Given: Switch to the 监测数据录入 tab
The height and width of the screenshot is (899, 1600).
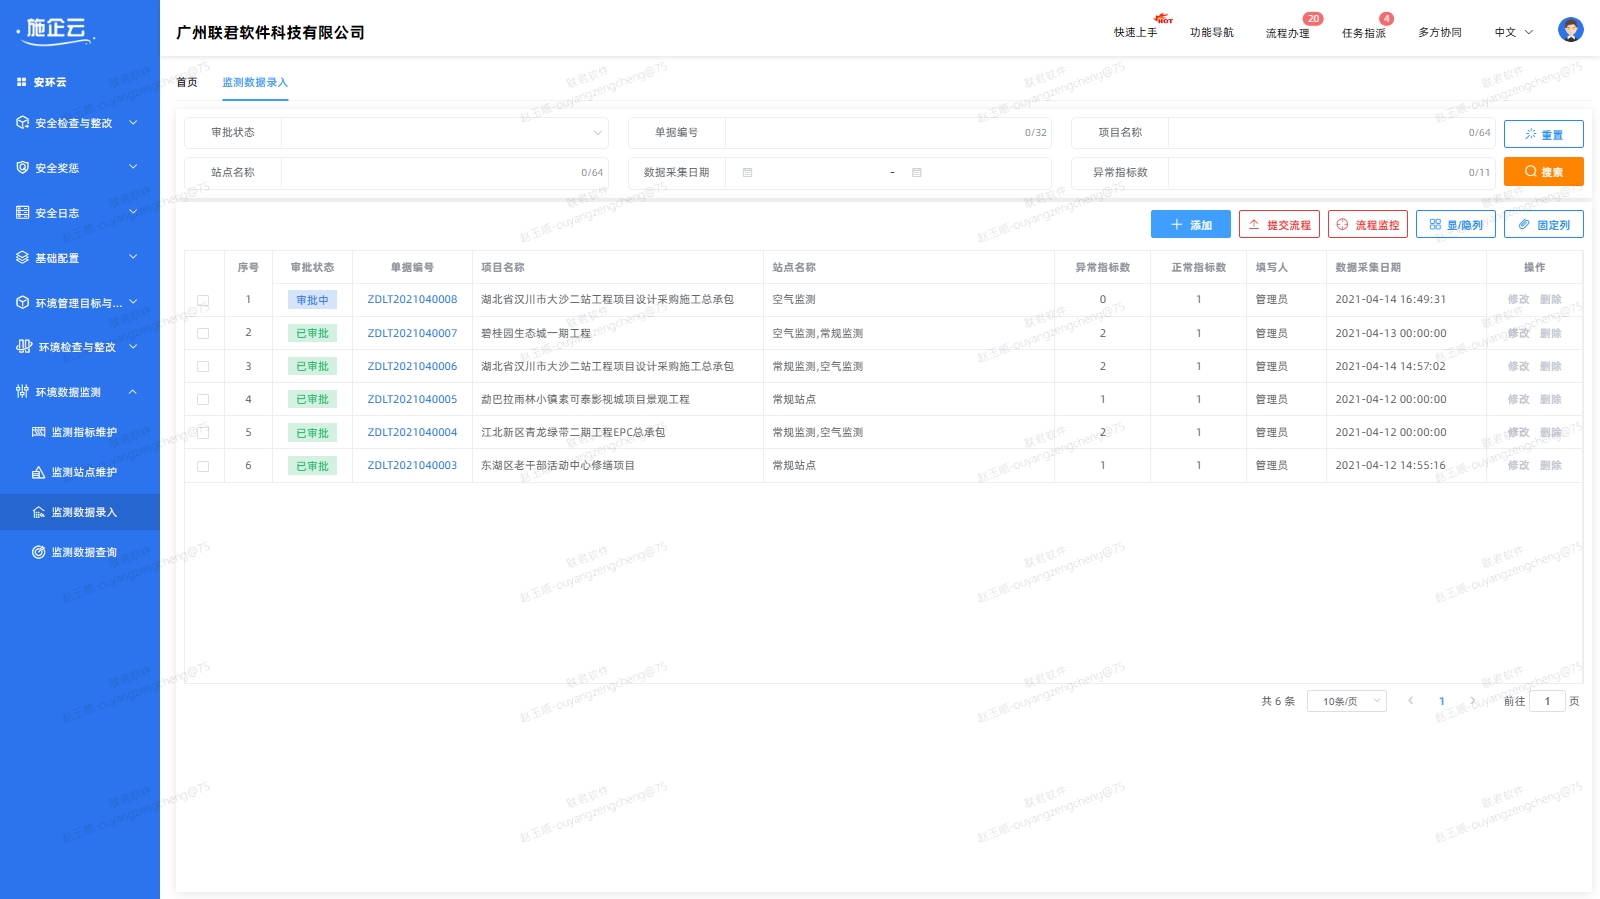Looking at the screenshot, I should [255, 82].
